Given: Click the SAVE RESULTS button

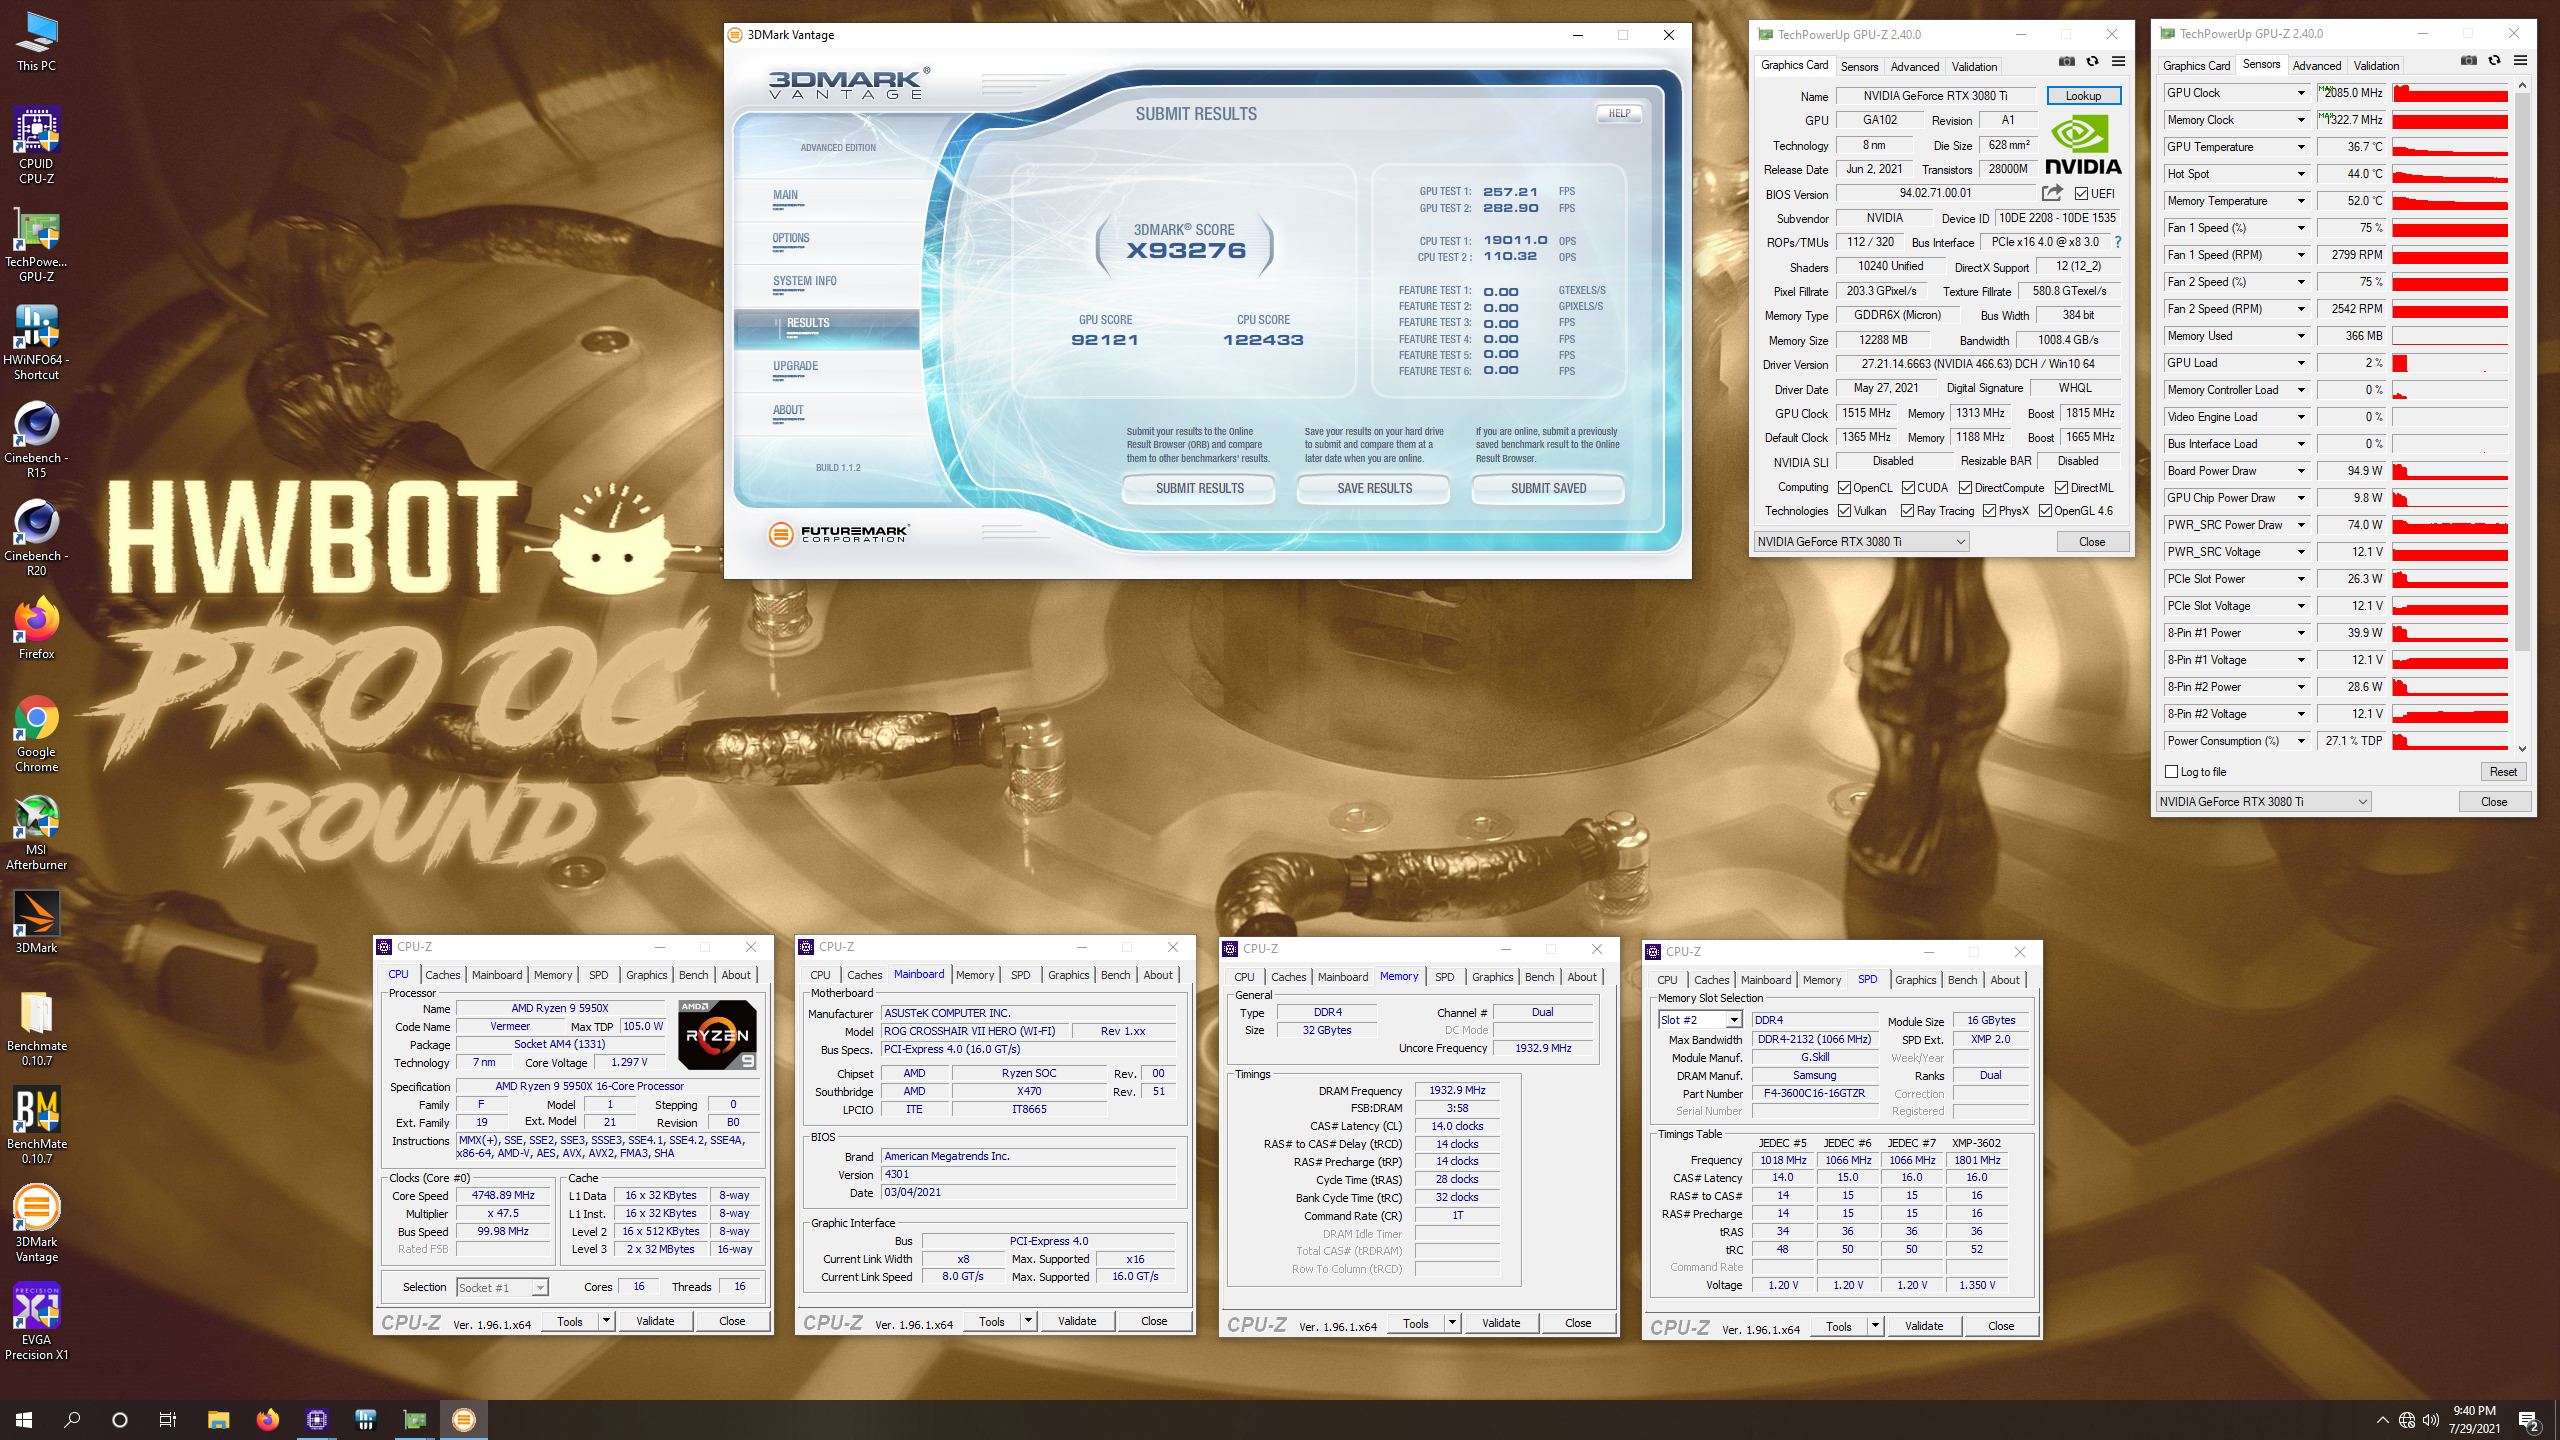Looking at the screenshot, I should [1374, 488].
